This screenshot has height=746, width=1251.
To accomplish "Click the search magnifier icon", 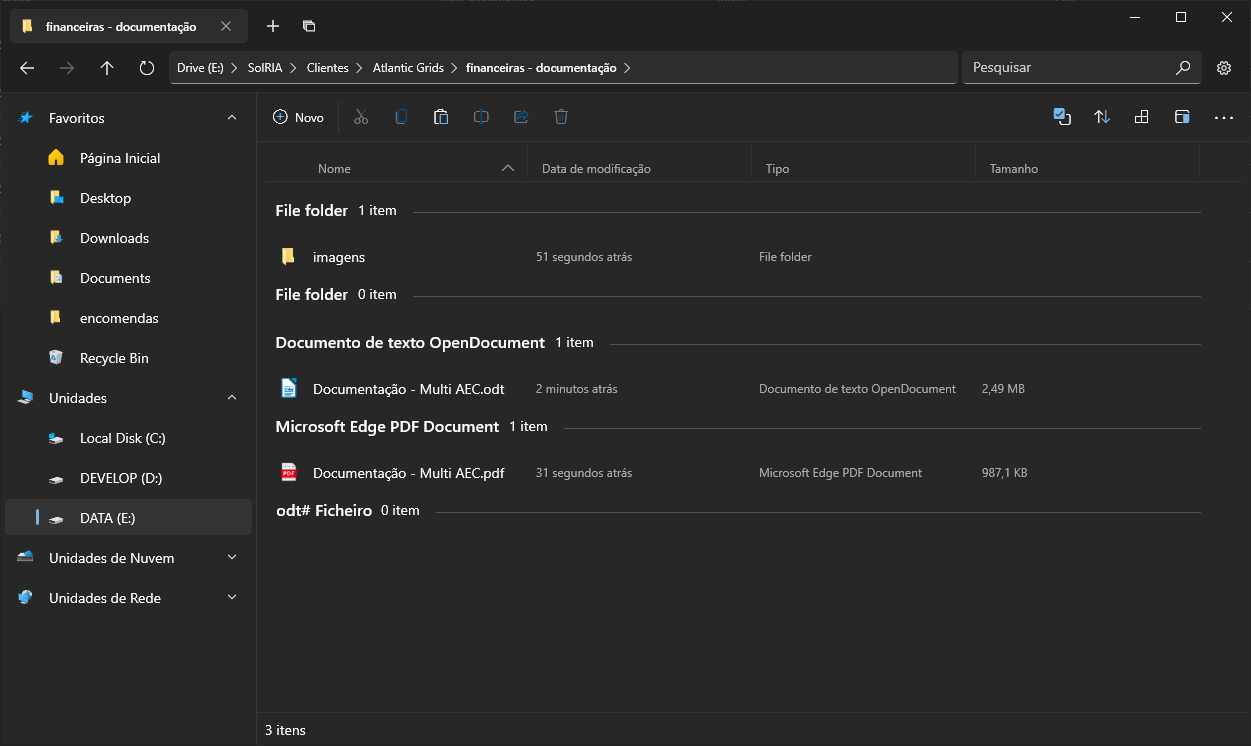I will click(x=1183, y=68).
